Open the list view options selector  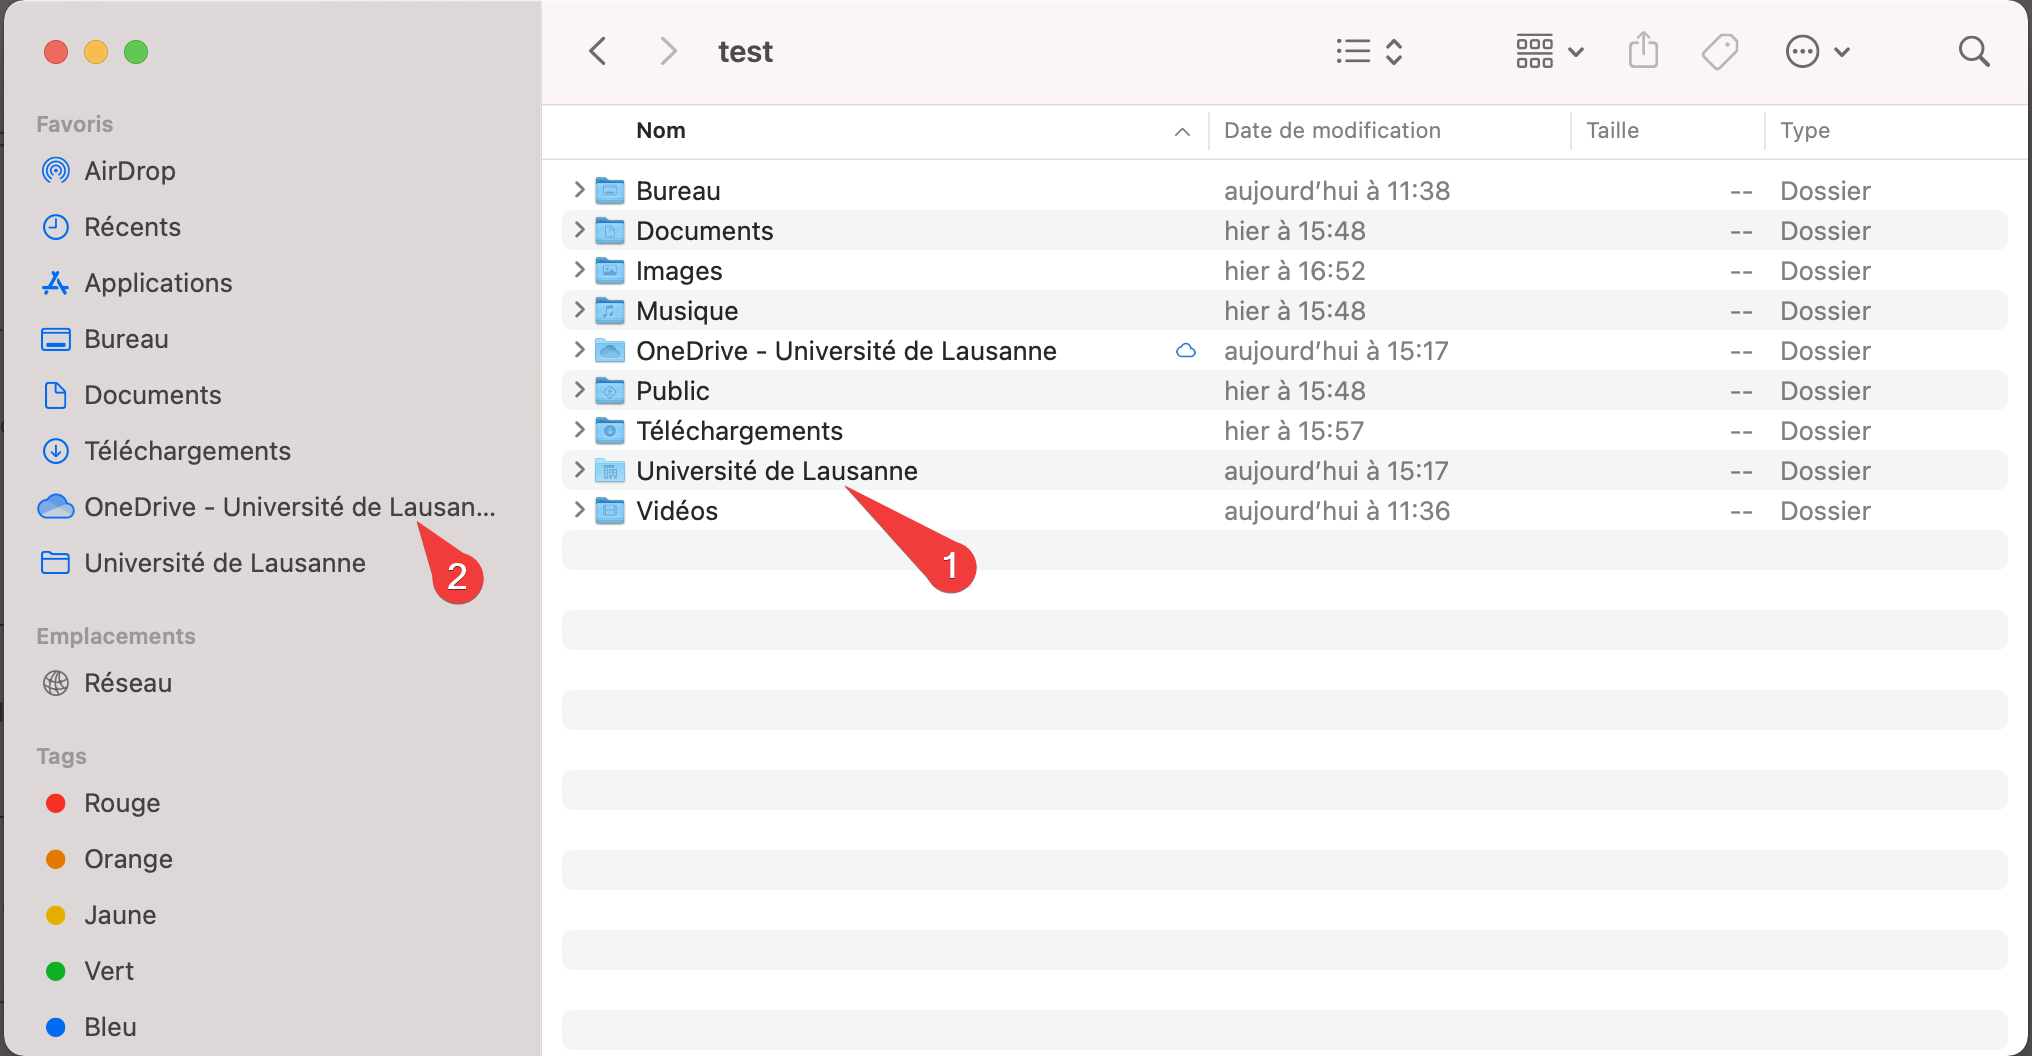coord(1369,51)
